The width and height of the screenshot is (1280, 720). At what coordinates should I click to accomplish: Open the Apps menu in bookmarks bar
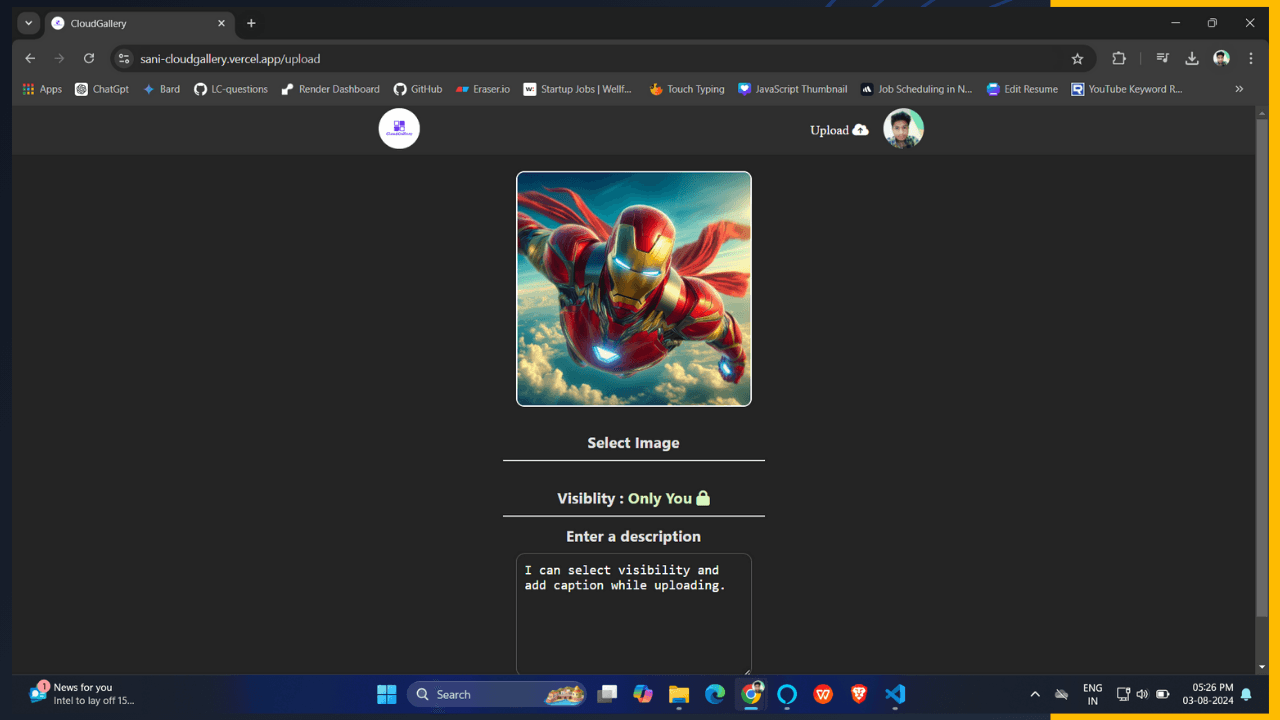28,89
